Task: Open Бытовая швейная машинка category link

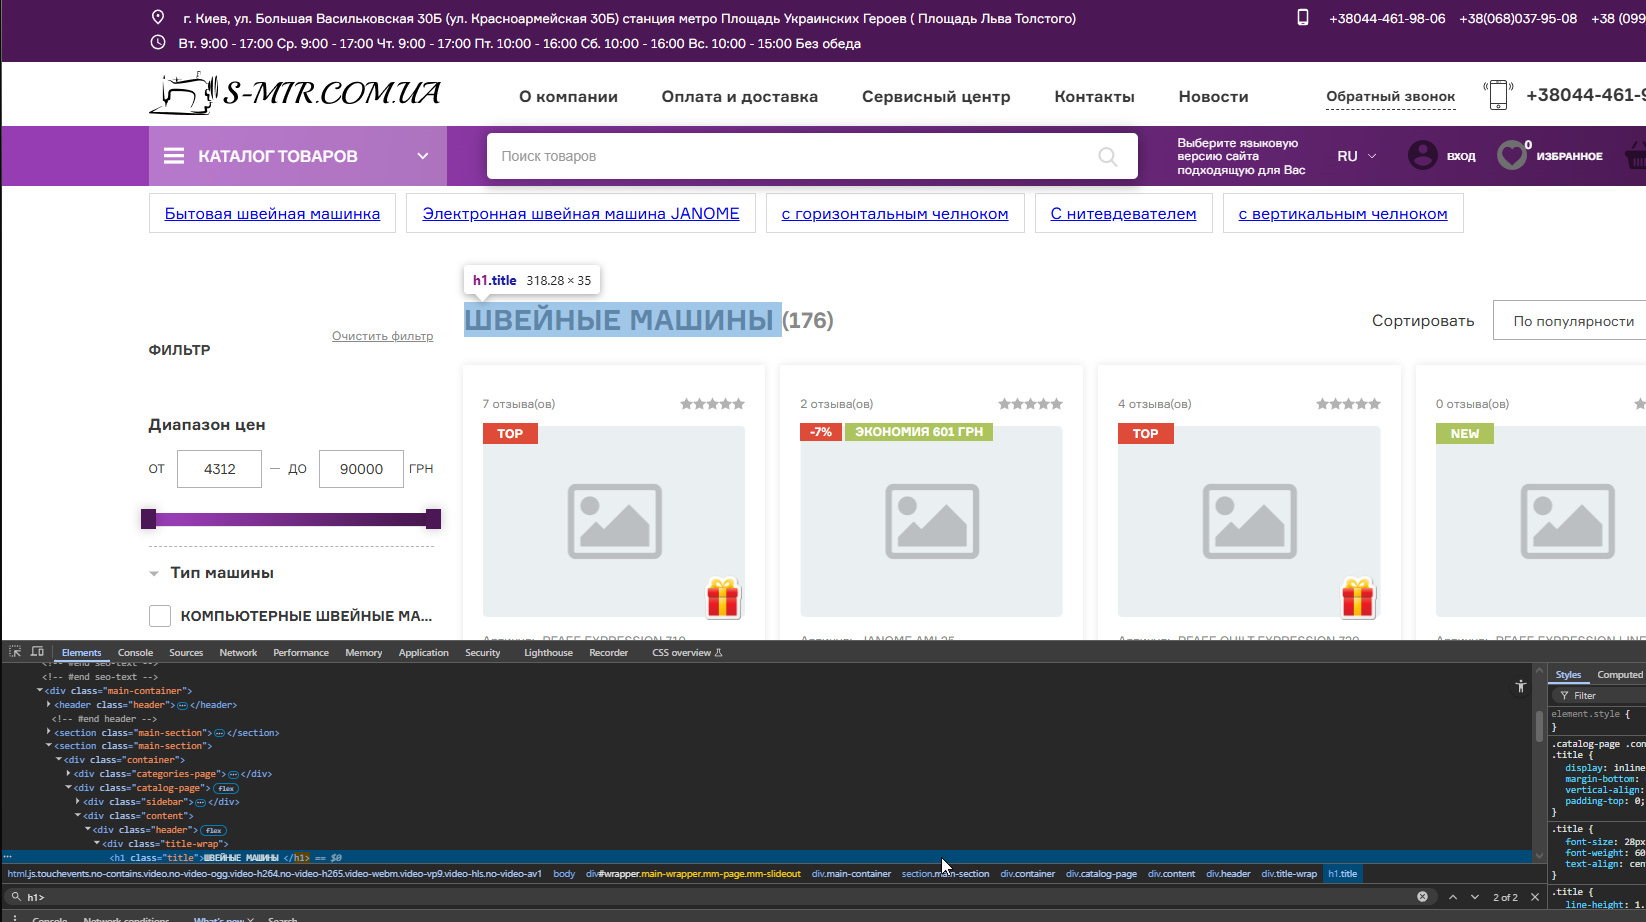Action: pyautogui.click(x=272, y=214)
